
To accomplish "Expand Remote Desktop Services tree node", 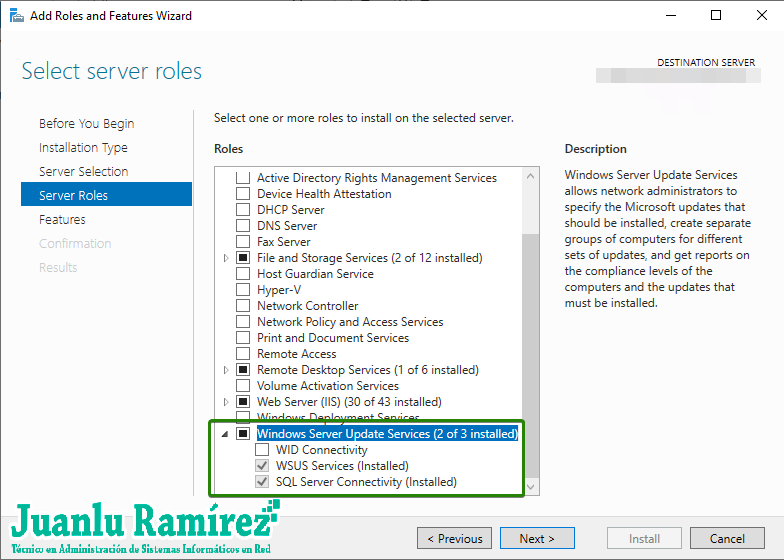I will tap(226, 370).
